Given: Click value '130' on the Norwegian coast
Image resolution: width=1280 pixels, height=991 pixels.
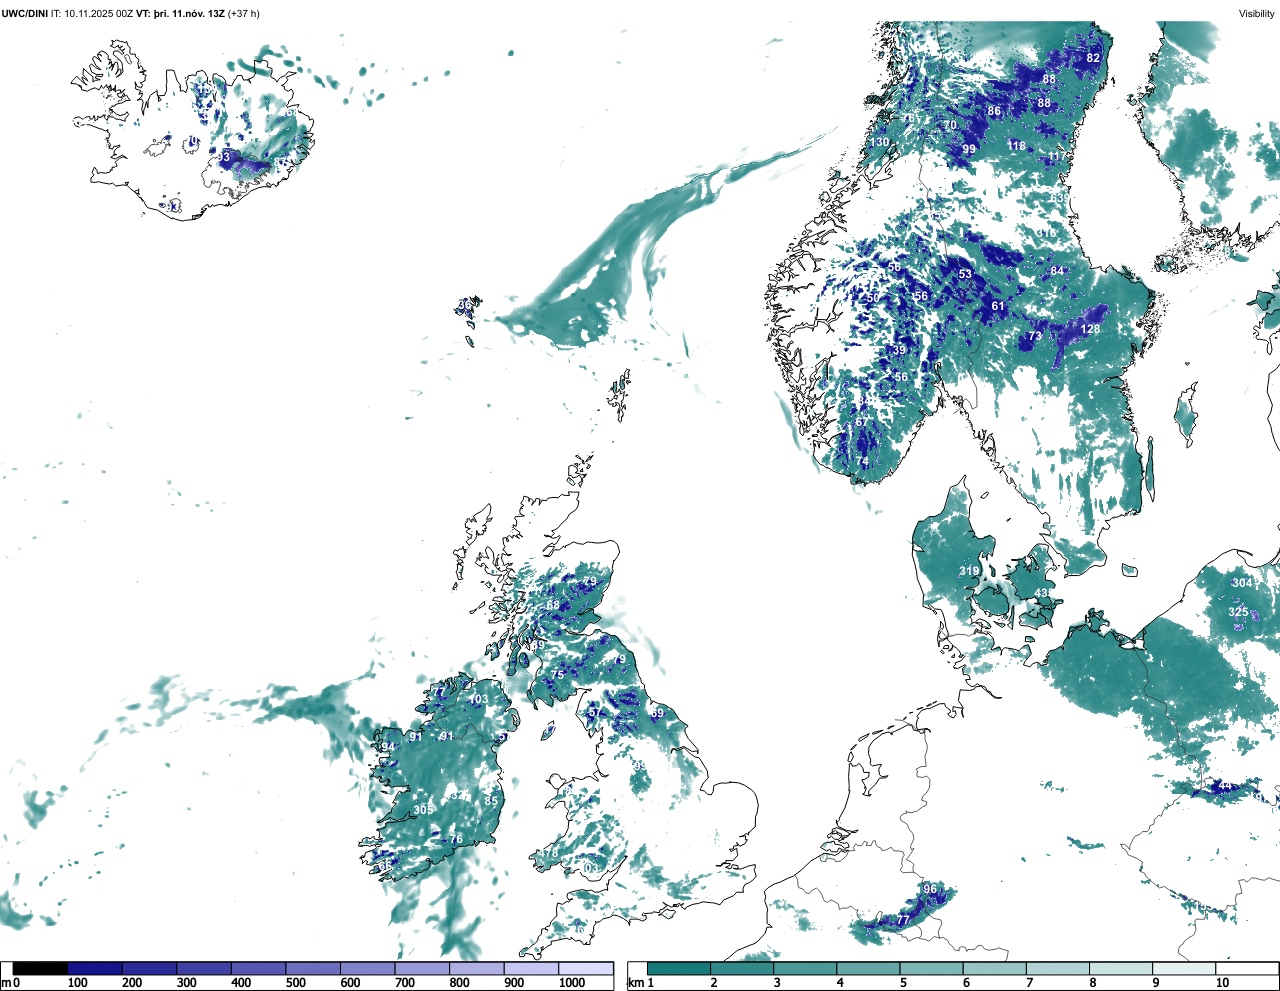Looking at the screenshot, I should pos(879,142).
